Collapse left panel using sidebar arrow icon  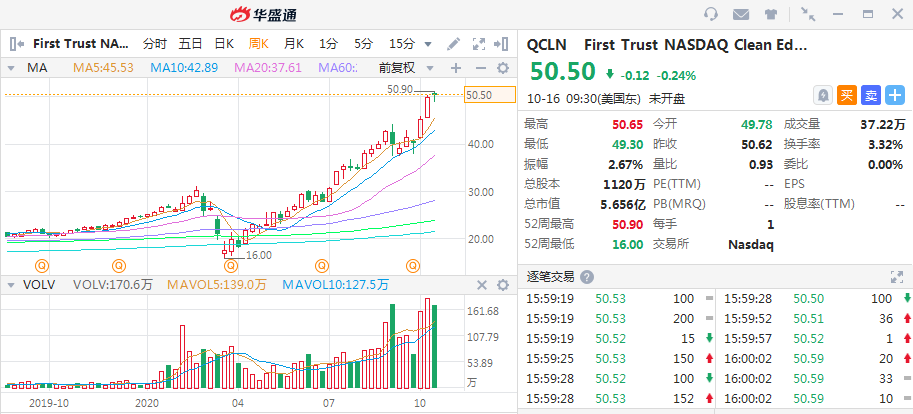[x=17, y=44]
